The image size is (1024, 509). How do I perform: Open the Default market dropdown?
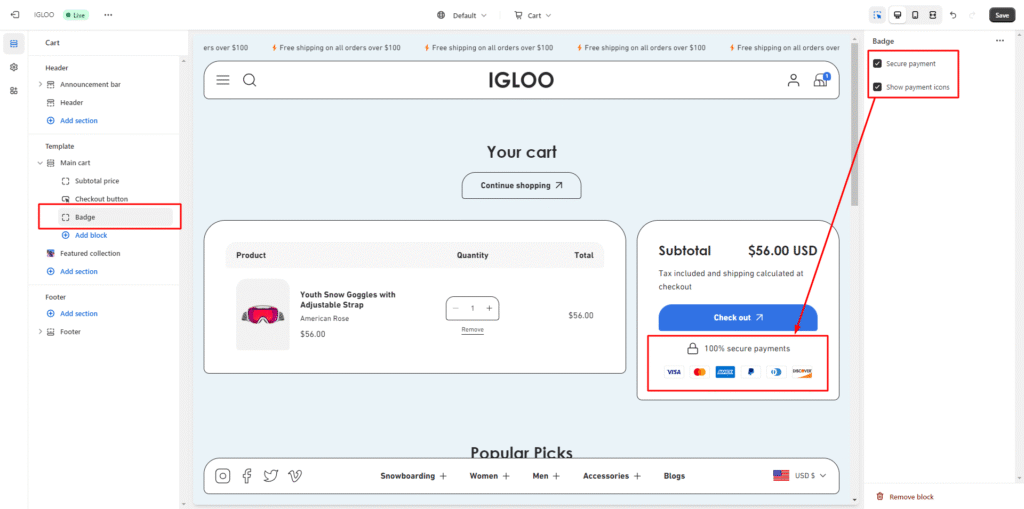point(462,15)
